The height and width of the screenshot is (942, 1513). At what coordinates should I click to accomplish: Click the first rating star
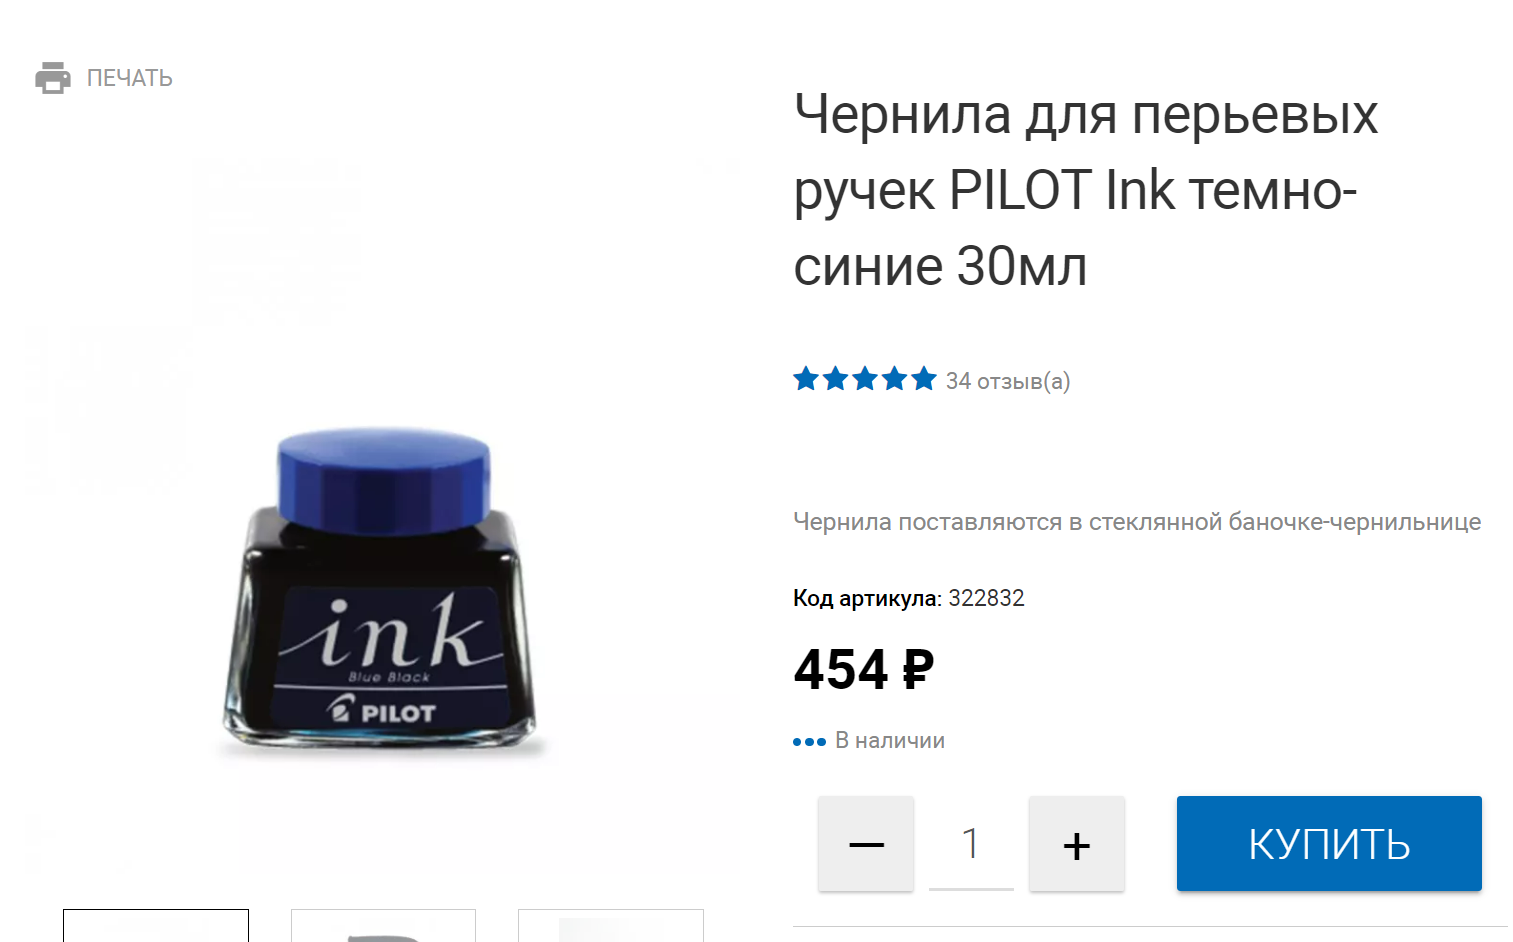(x=806, y=379)
